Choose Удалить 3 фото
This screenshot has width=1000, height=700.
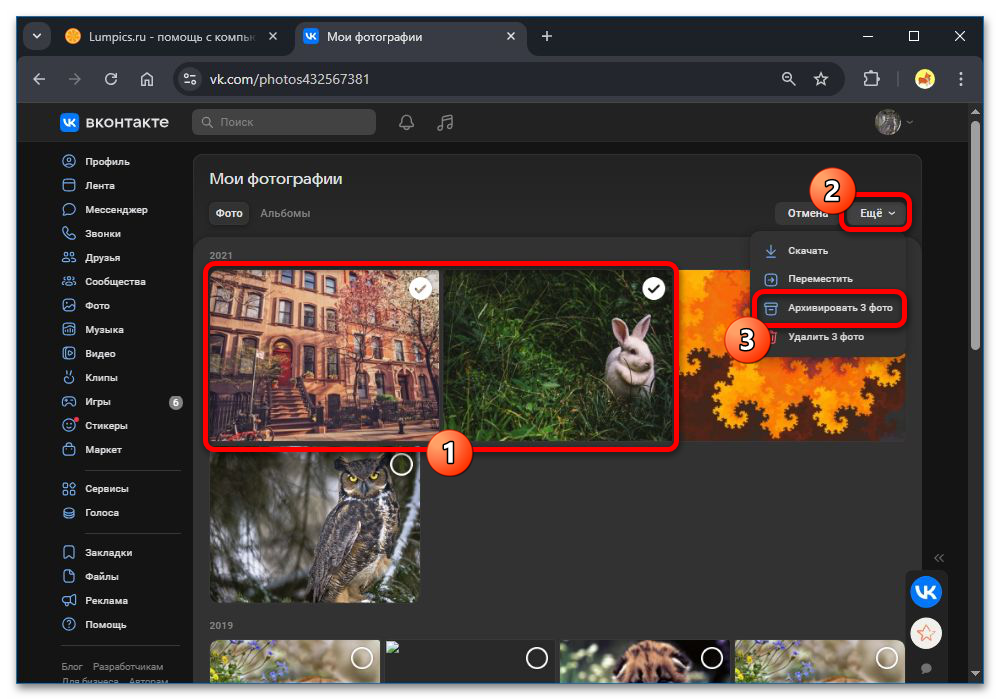[x=828, y=337]
